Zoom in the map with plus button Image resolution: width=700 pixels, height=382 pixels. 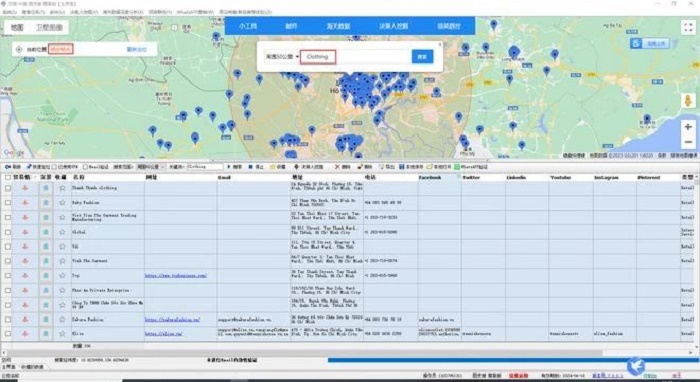[x=688, y=127]
